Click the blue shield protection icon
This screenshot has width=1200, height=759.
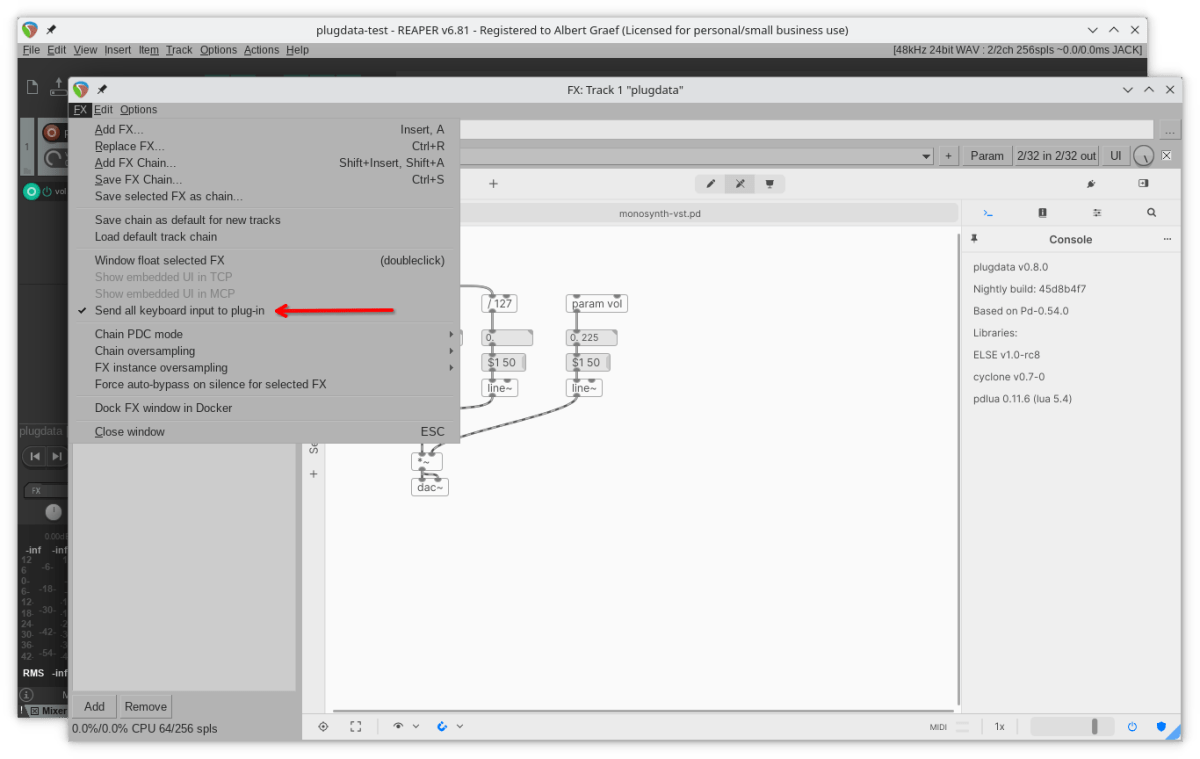point(1161,727)
